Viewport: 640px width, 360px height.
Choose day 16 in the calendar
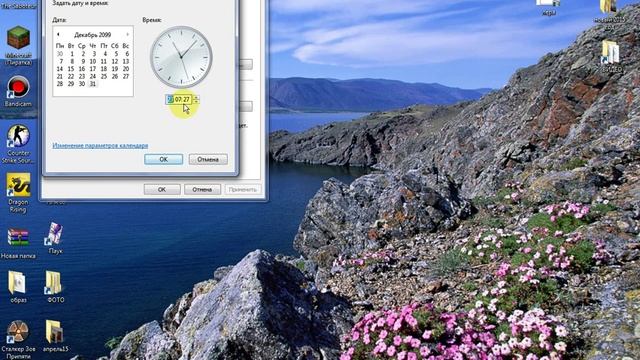(x=82, y=69)
